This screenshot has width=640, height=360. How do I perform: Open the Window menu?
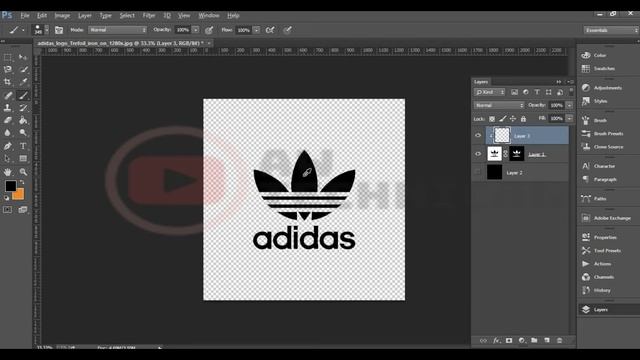coord(209,16)
